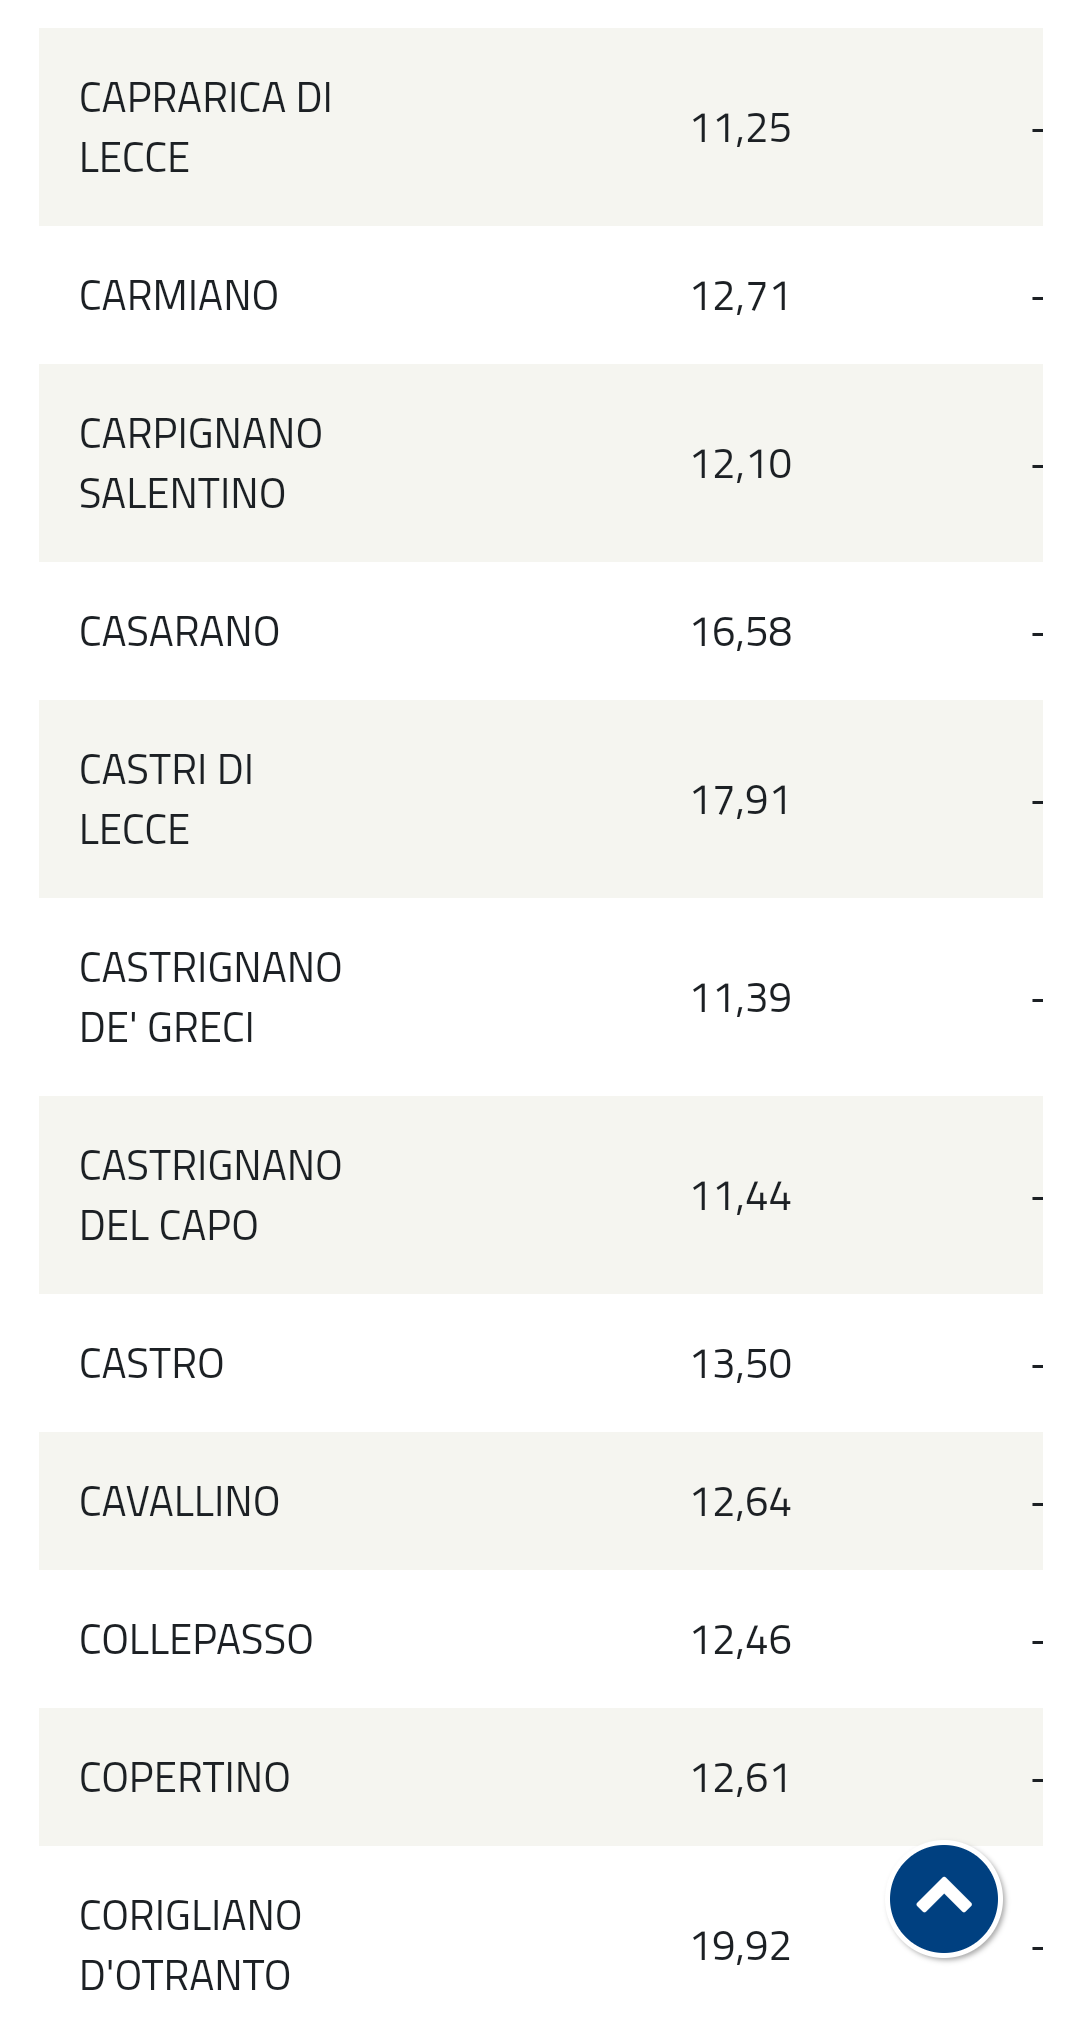This screenshot has width=1080, height=2036.
Task: Select the 19,92 percentage value
Action: (x=741, y=1946)
